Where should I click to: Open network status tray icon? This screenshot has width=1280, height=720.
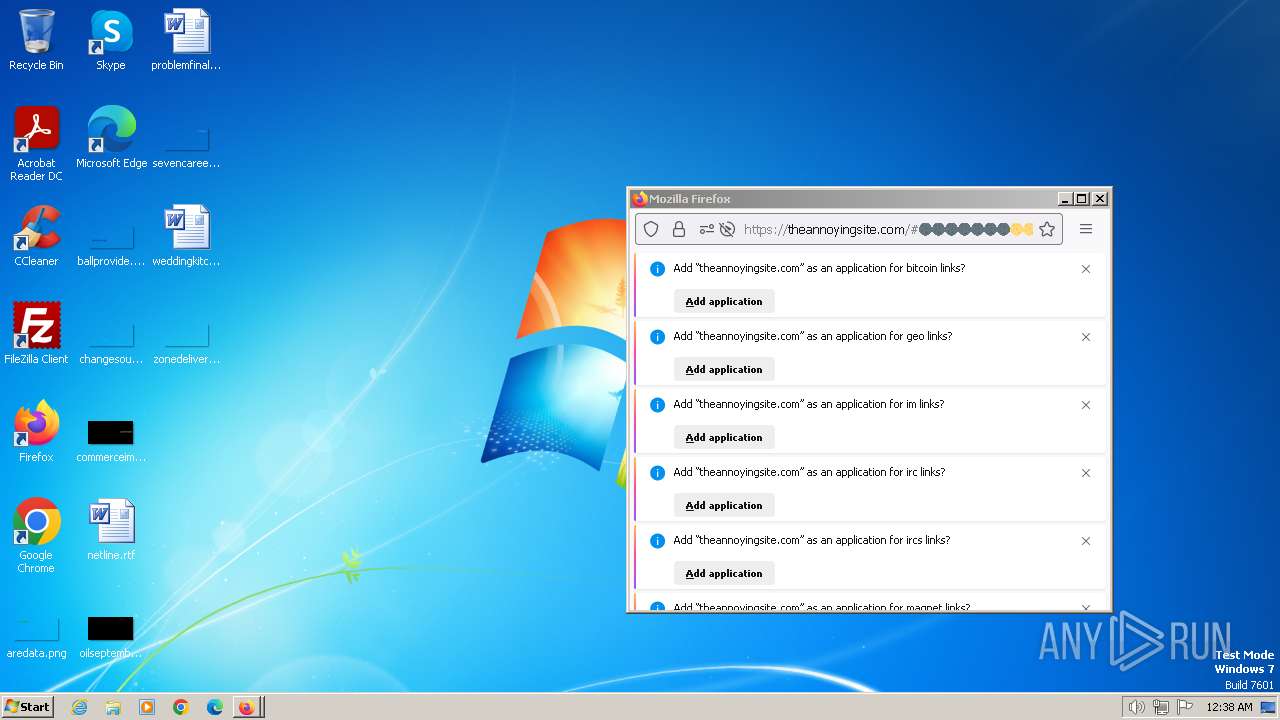[1161, 707]
